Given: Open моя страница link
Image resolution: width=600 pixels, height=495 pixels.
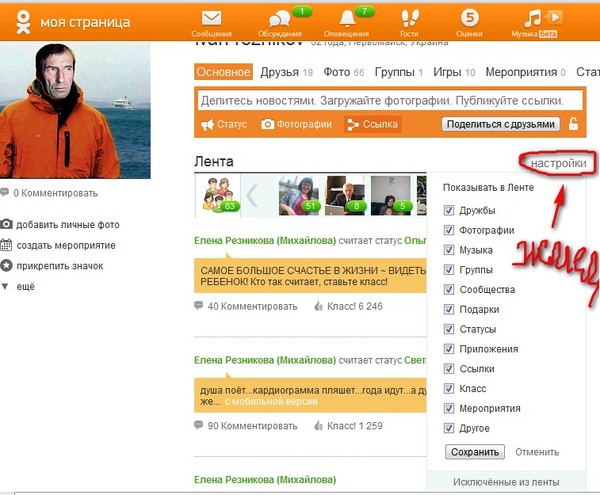Looking at the screenshot, I should 85,22.
